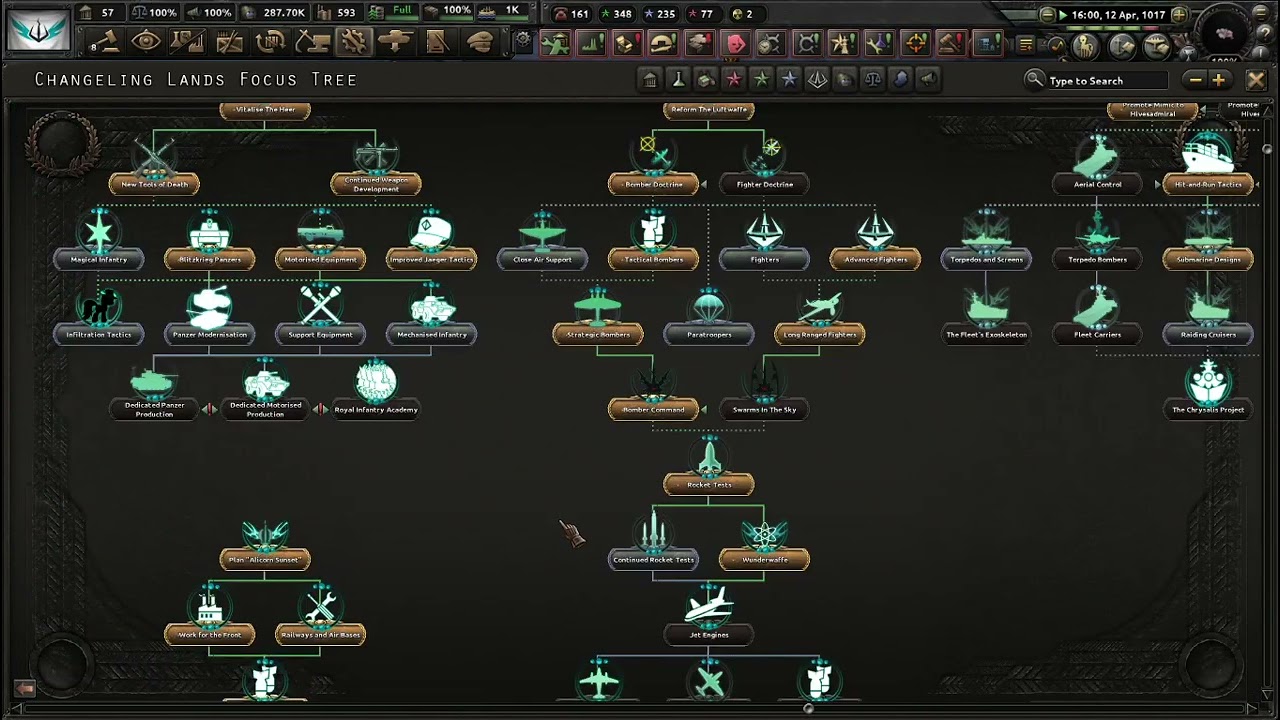Toggle pause using the green play arrow

point(1063,15)
